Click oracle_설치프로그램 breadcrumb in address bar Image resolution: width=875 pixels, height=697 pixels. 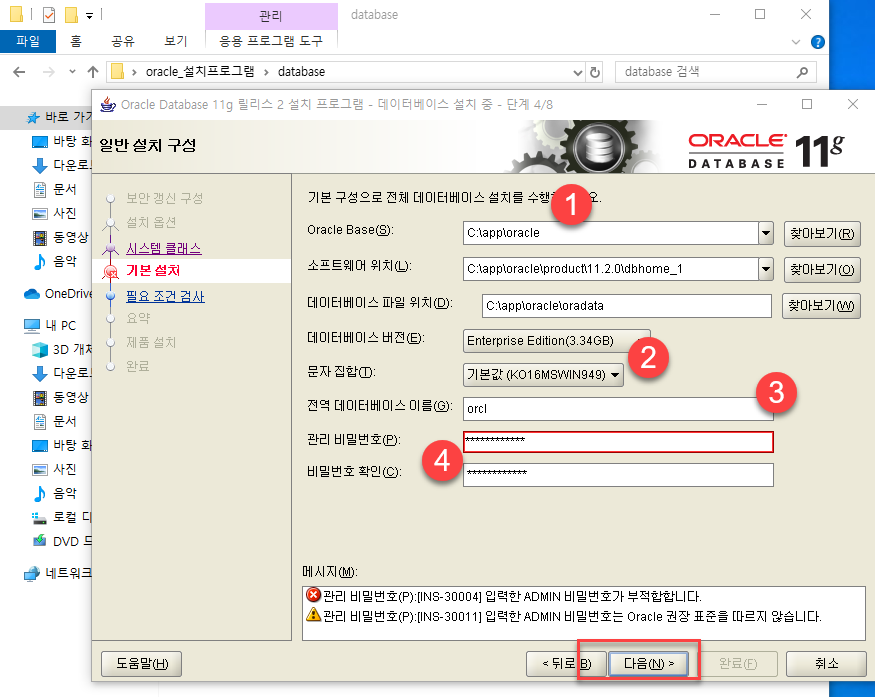(200, 71)
